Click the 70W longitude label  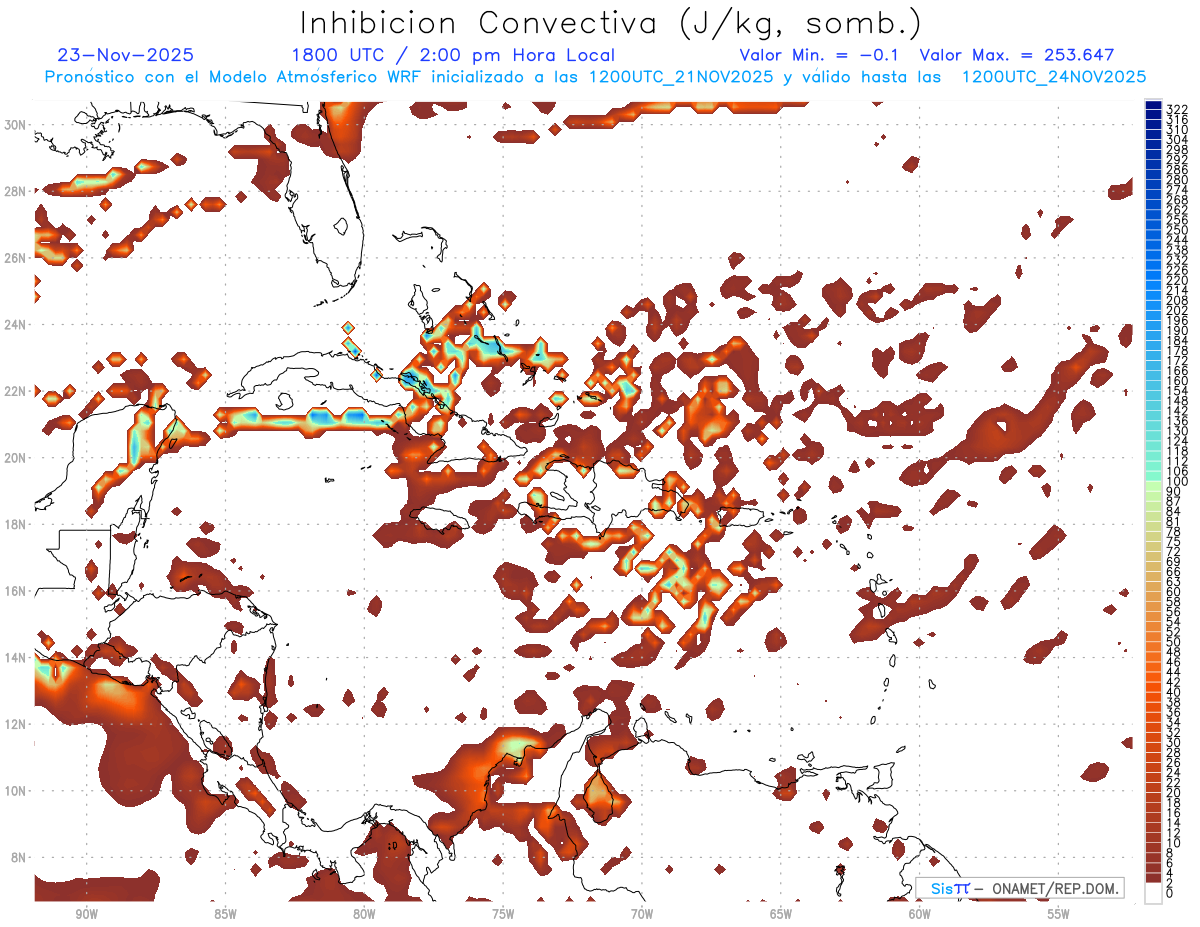(642, 915)
